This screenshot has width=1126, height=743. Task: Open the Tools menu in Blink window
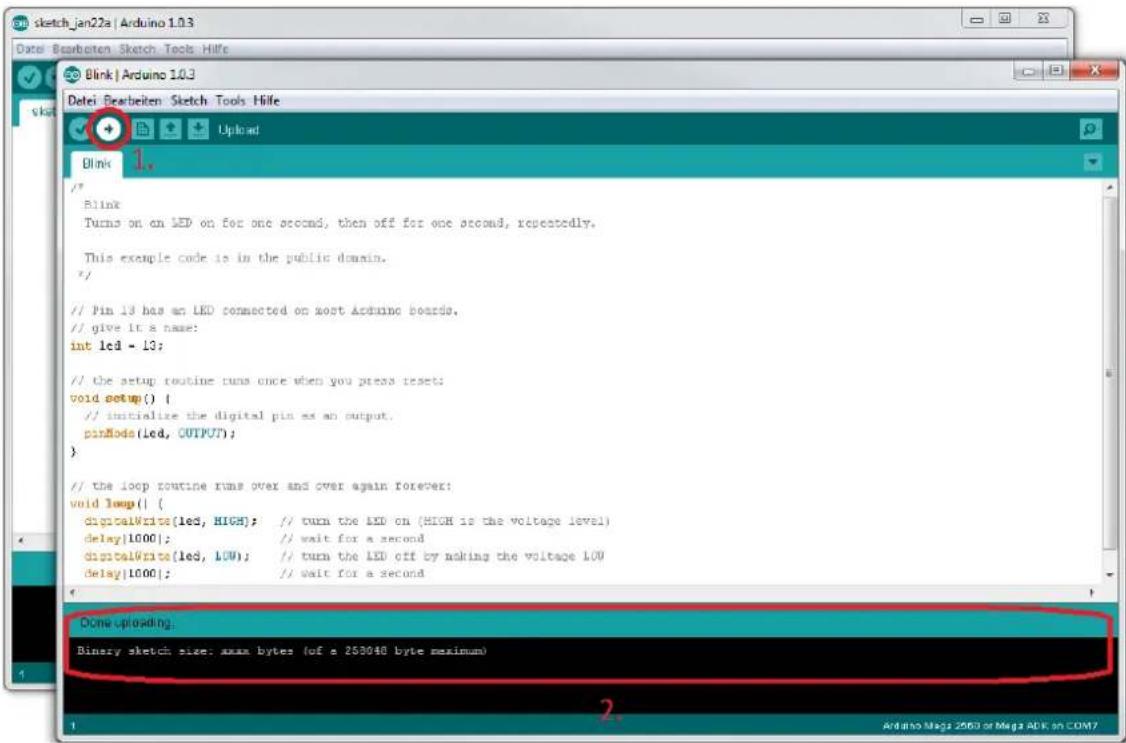pos(231,101)
